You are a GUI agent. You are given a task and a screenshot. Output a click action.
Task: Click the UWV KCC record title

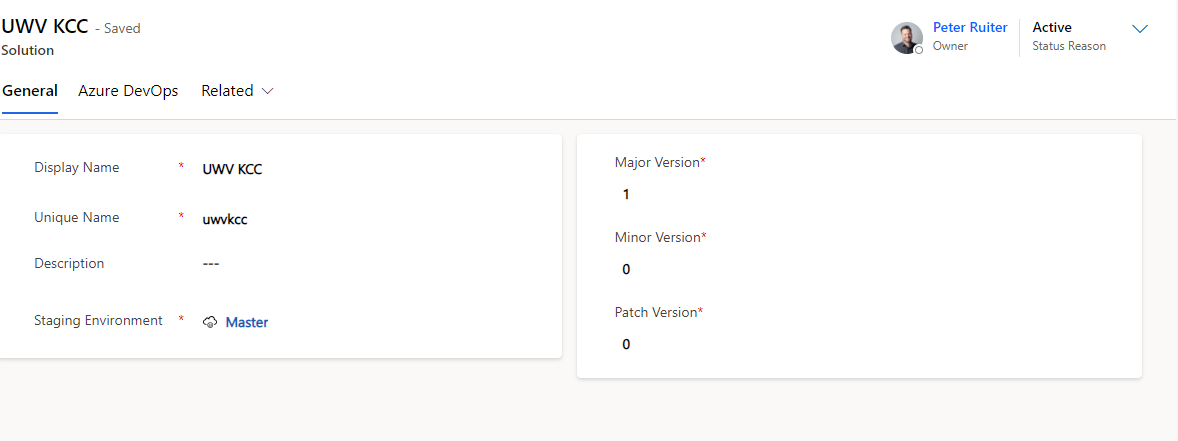tap(45, 26)
